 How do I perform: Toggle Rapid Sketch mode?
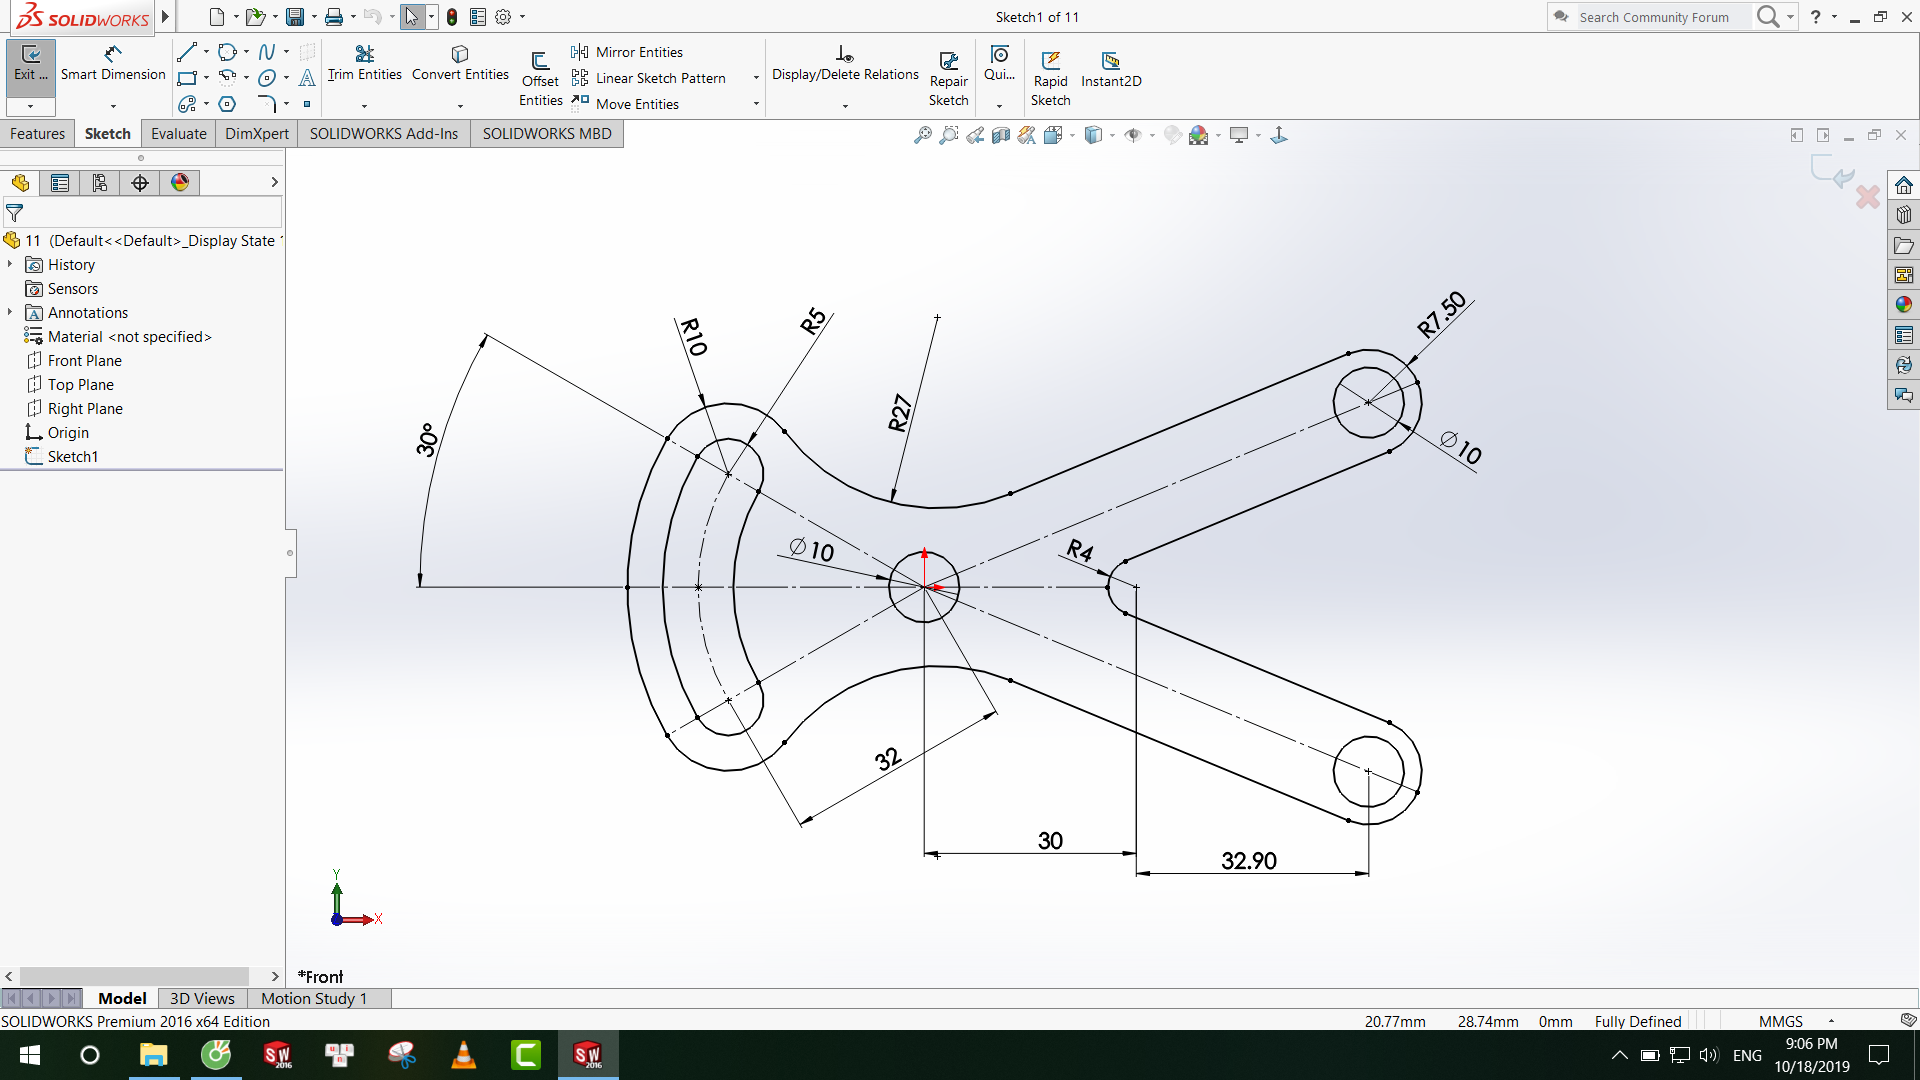pos(1050,79)
